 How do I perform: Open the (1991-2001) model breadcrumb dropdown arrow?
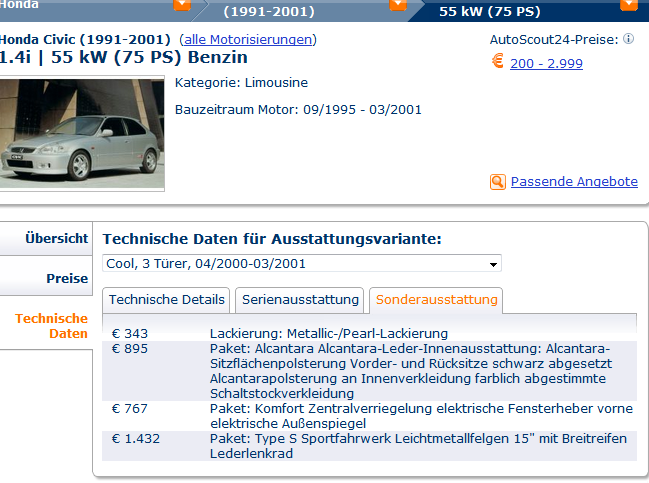pos(398,5)
